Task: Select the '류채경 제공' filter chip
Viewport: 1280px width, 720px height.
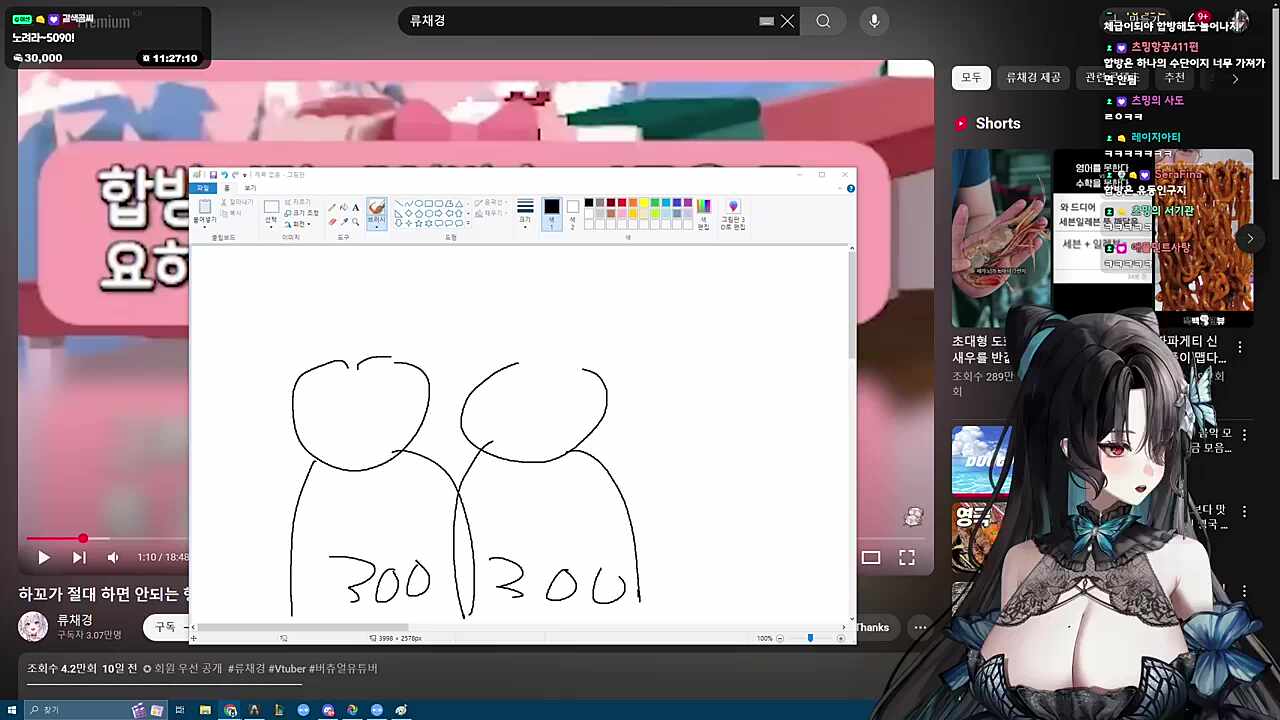Action: click(x=1033, y=78)
